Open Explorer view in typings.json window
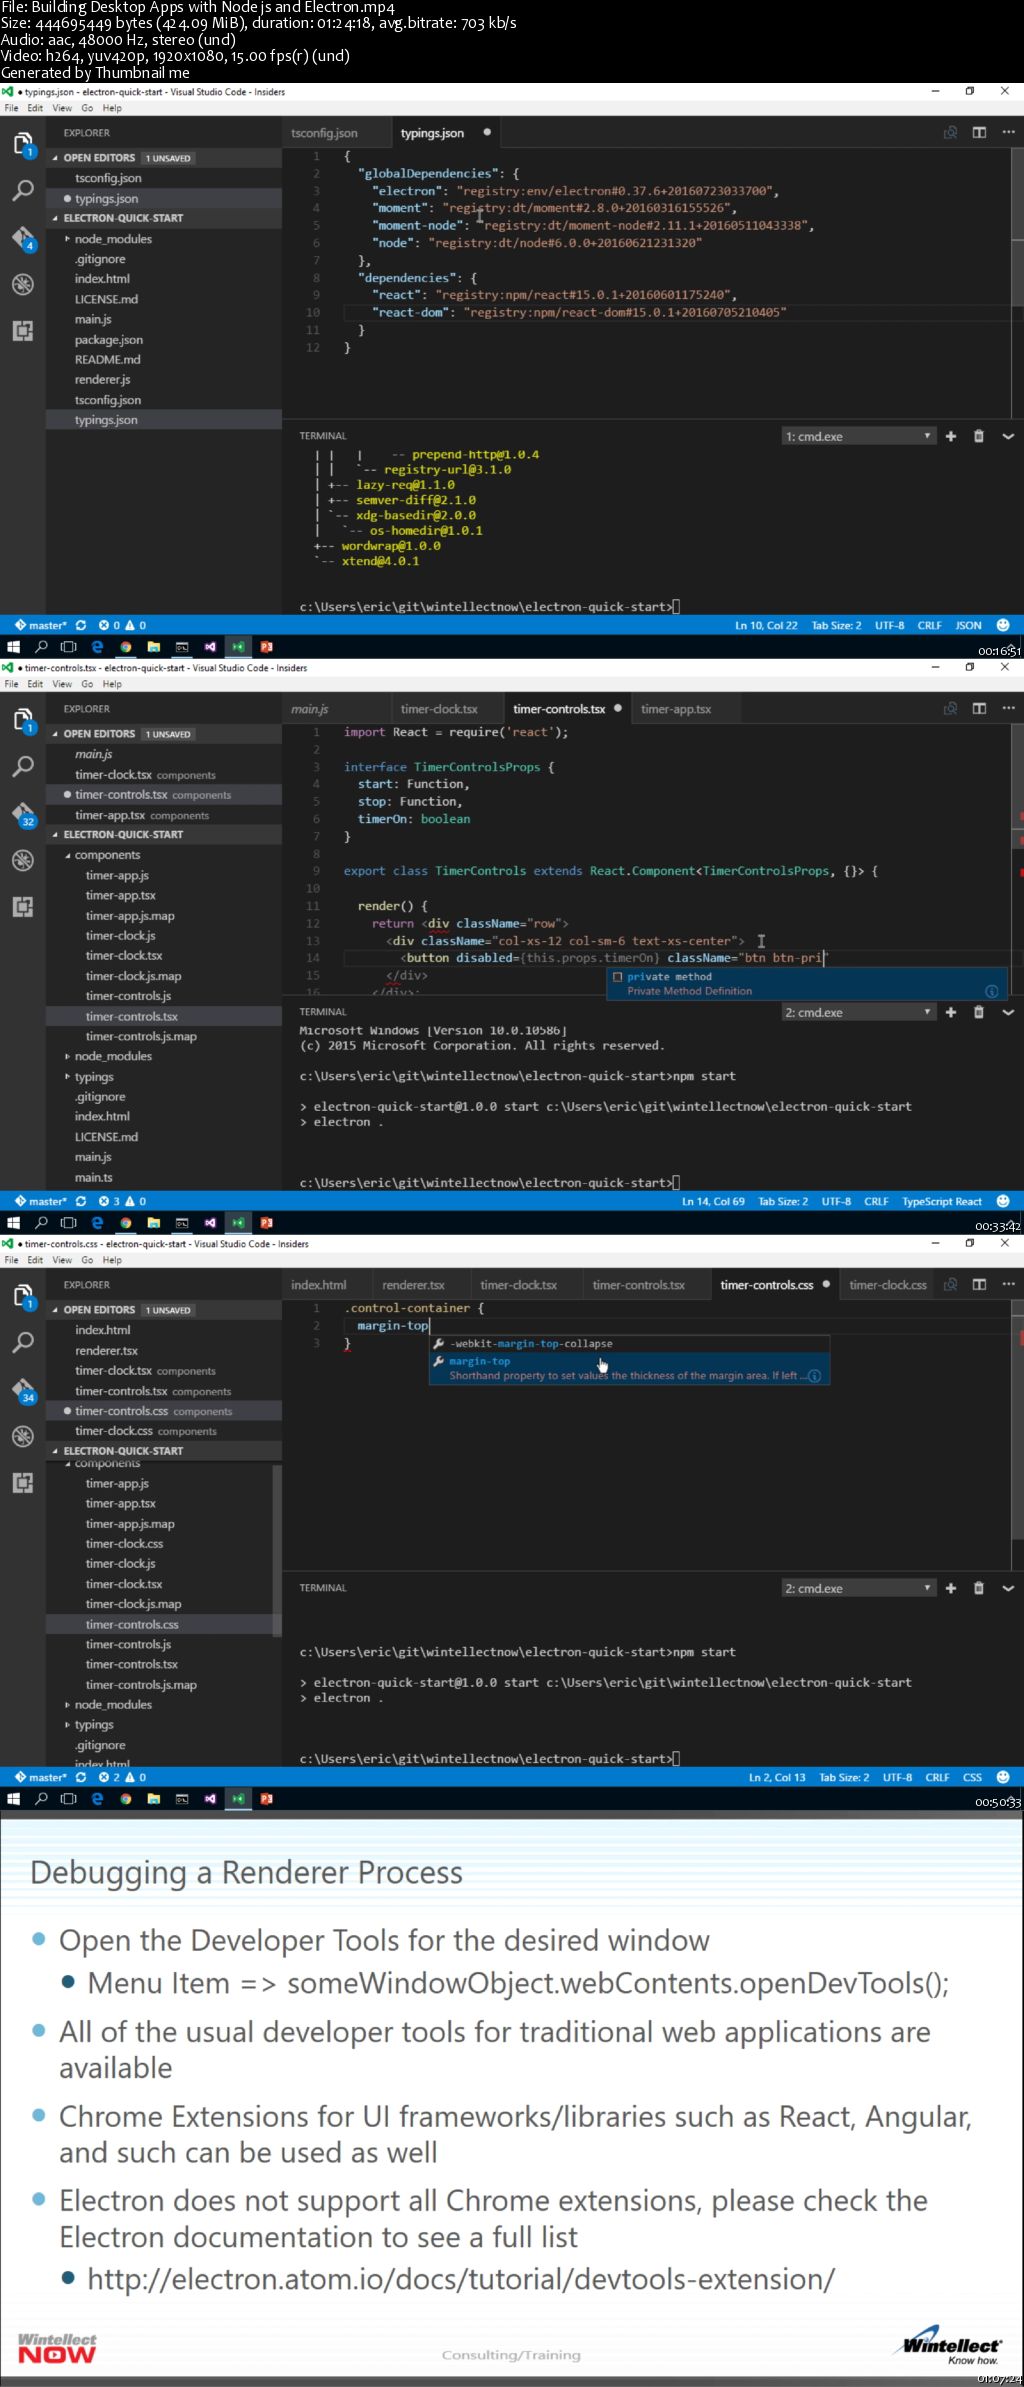 [x=23, y=145]
